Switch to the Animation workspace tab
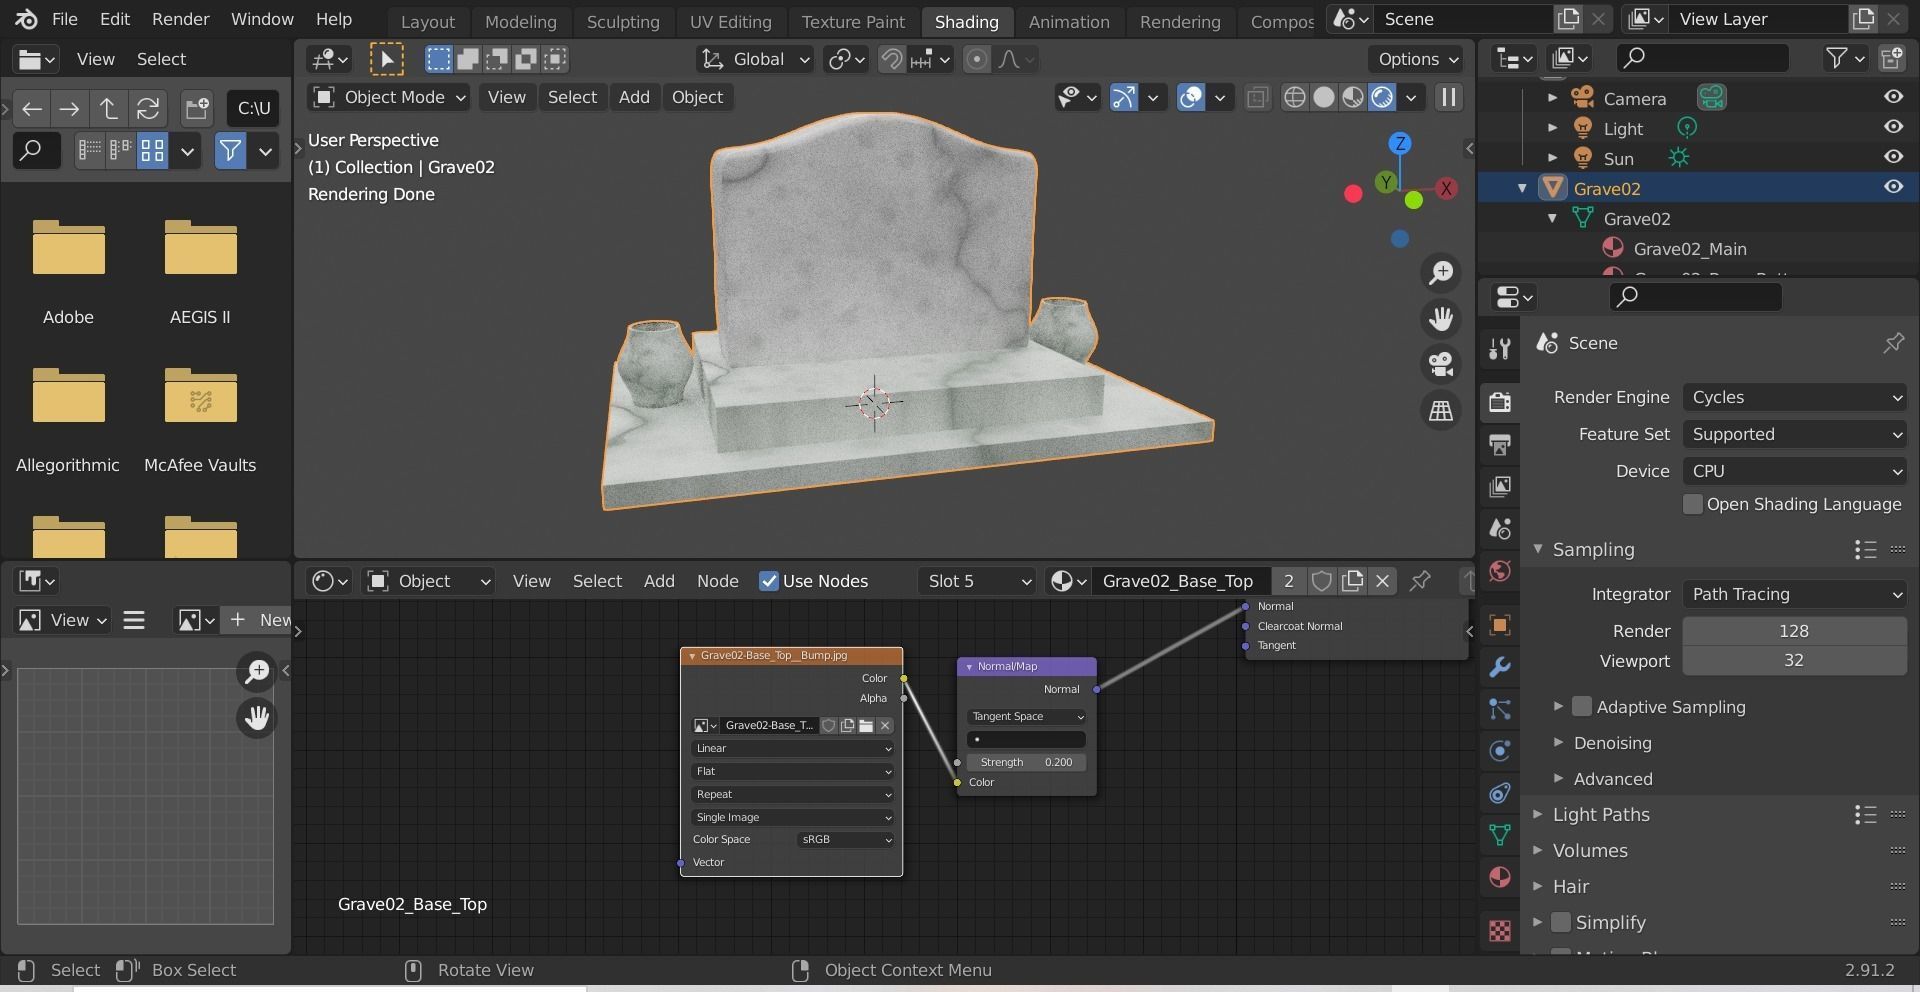 [x=1069, y=21]
